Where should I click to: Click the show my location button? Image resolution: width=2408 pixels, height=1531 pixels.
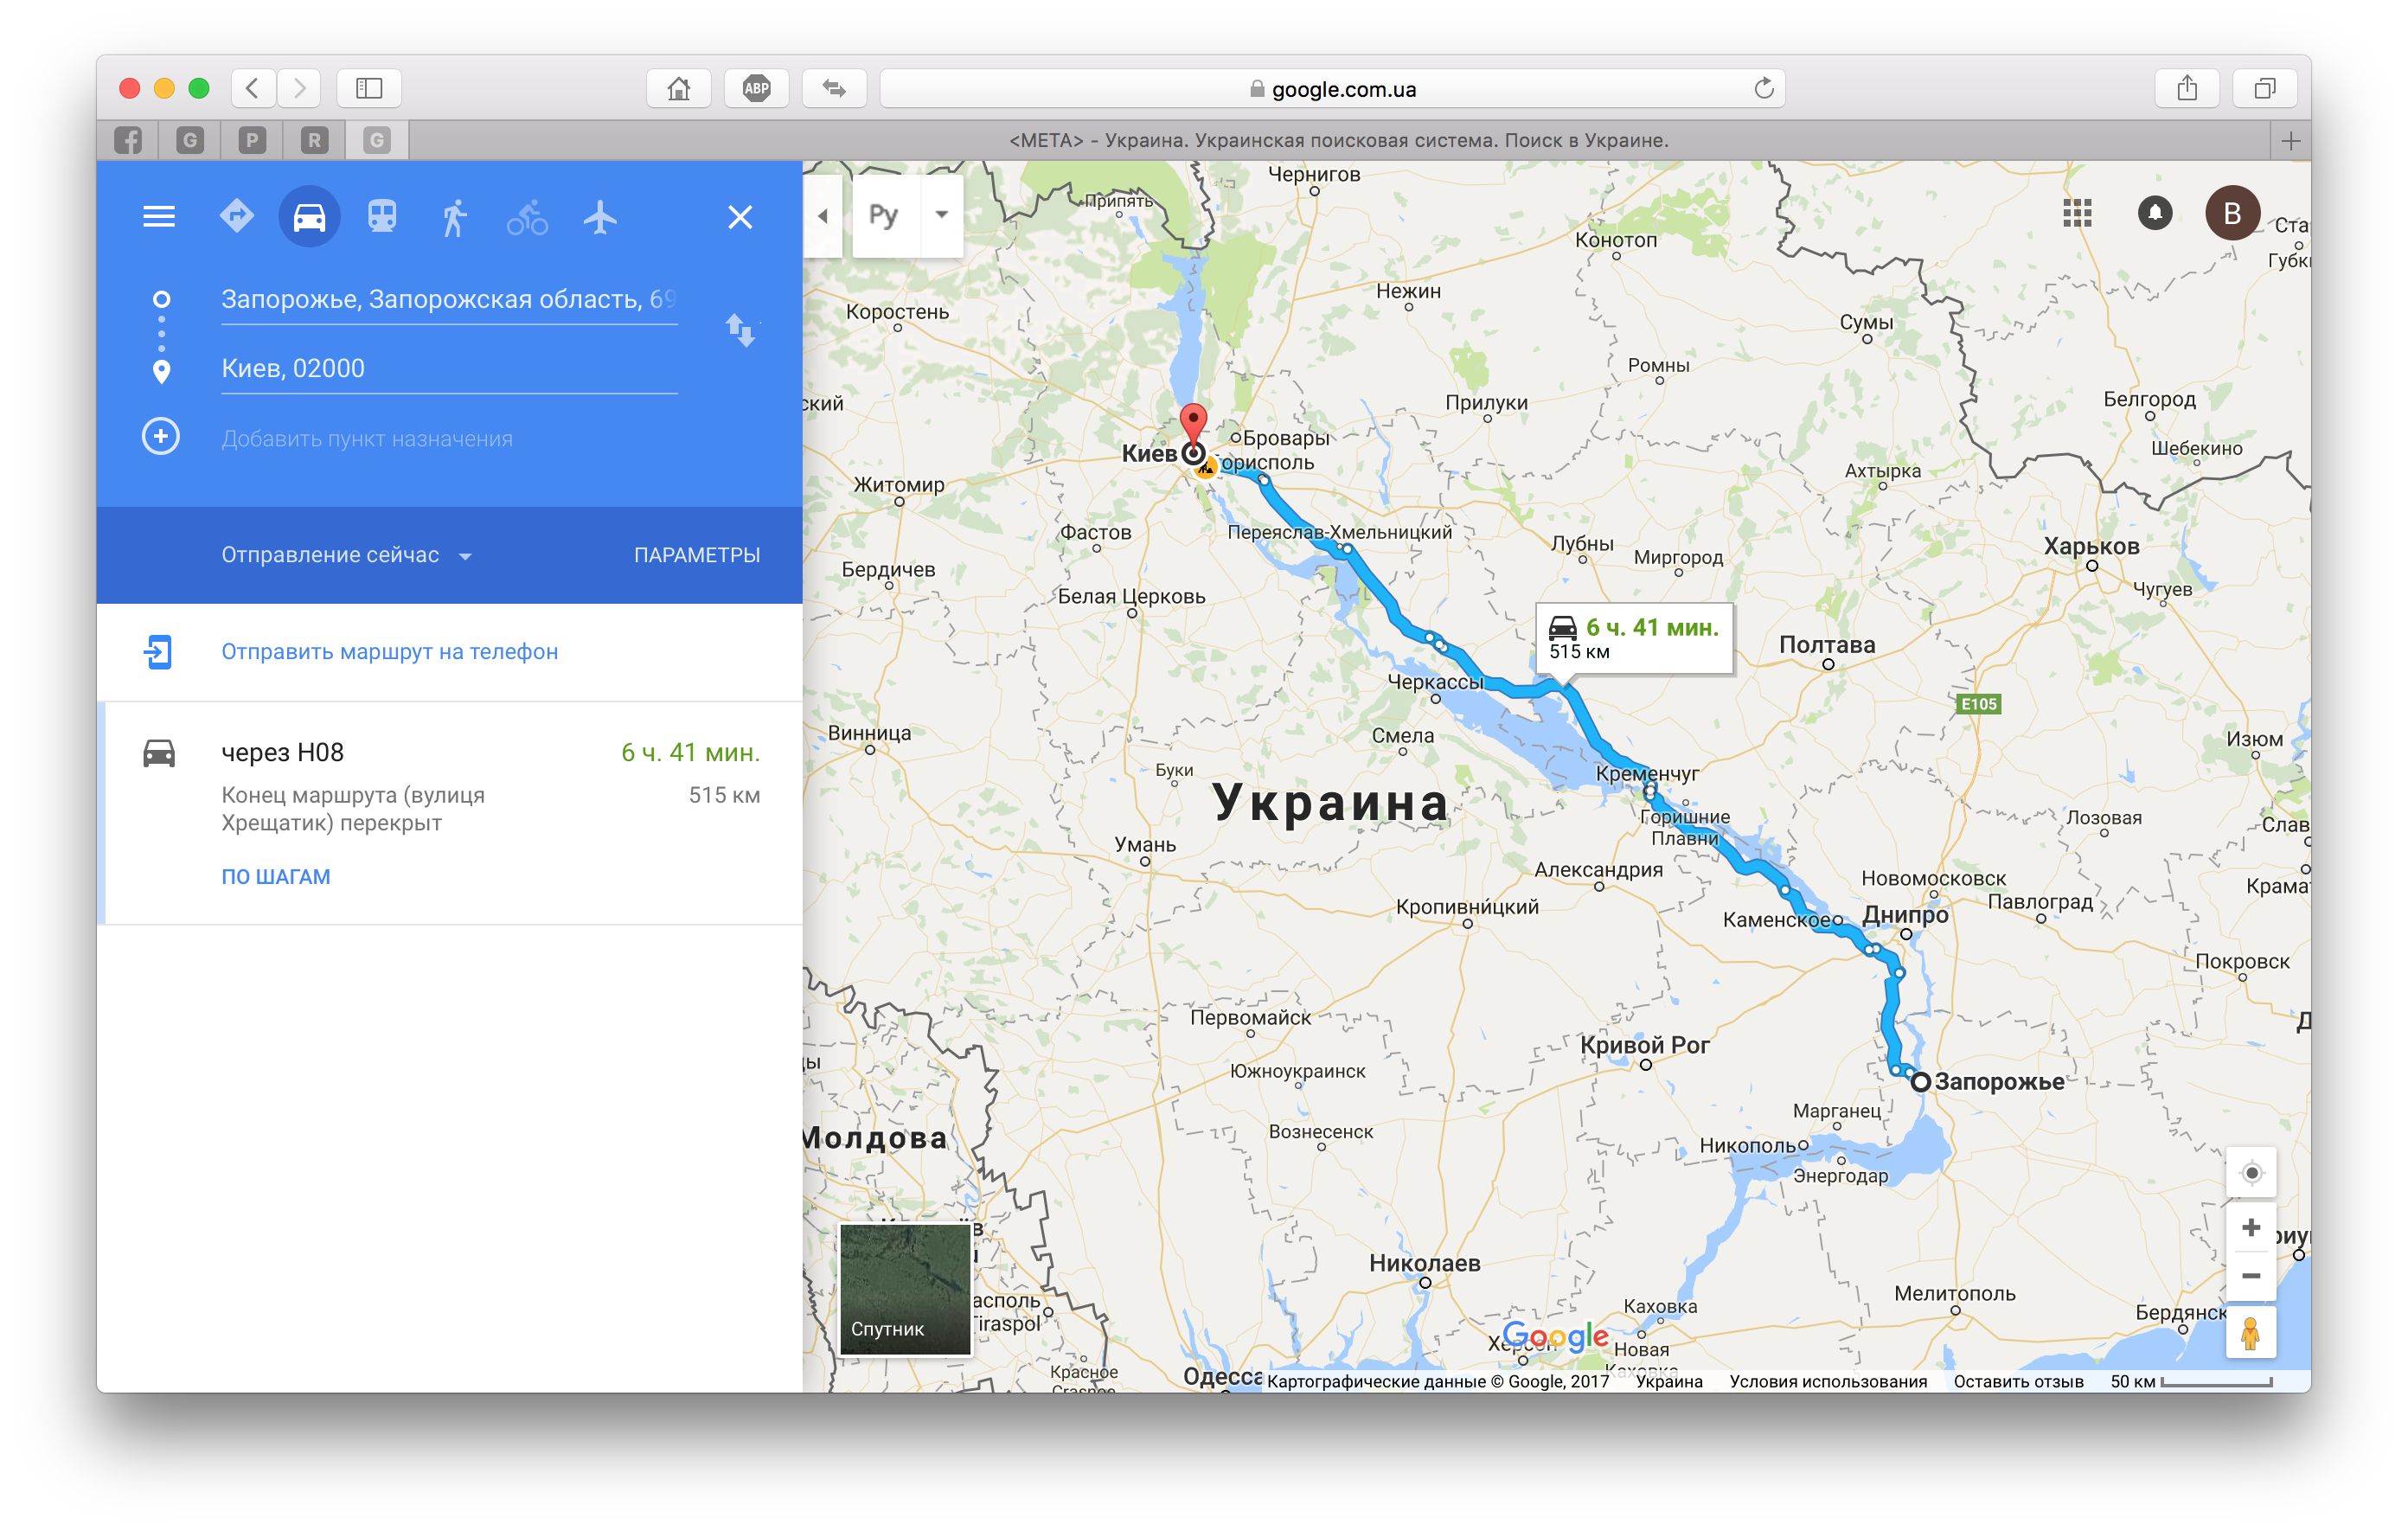[2251, 1173]
